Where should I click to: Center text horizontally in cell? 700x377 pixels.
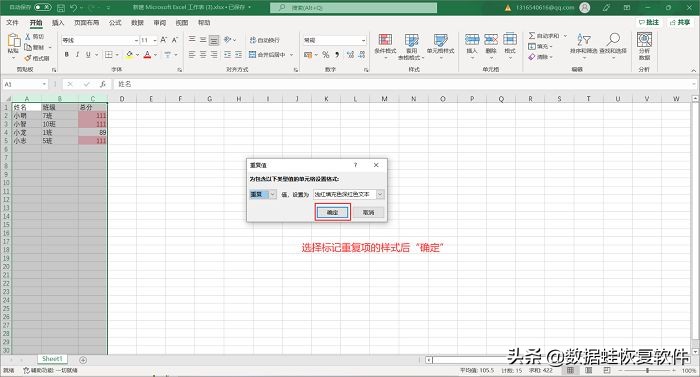pos(203,54)
